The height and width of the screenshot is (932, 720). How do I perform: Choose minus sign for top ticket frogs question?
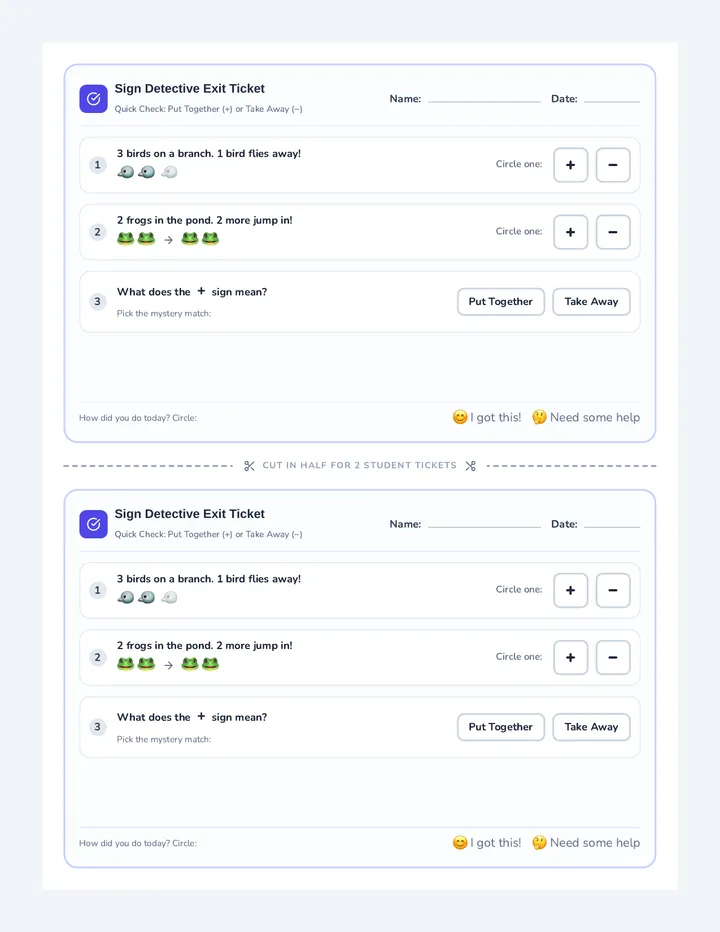(x=613, y=232)
